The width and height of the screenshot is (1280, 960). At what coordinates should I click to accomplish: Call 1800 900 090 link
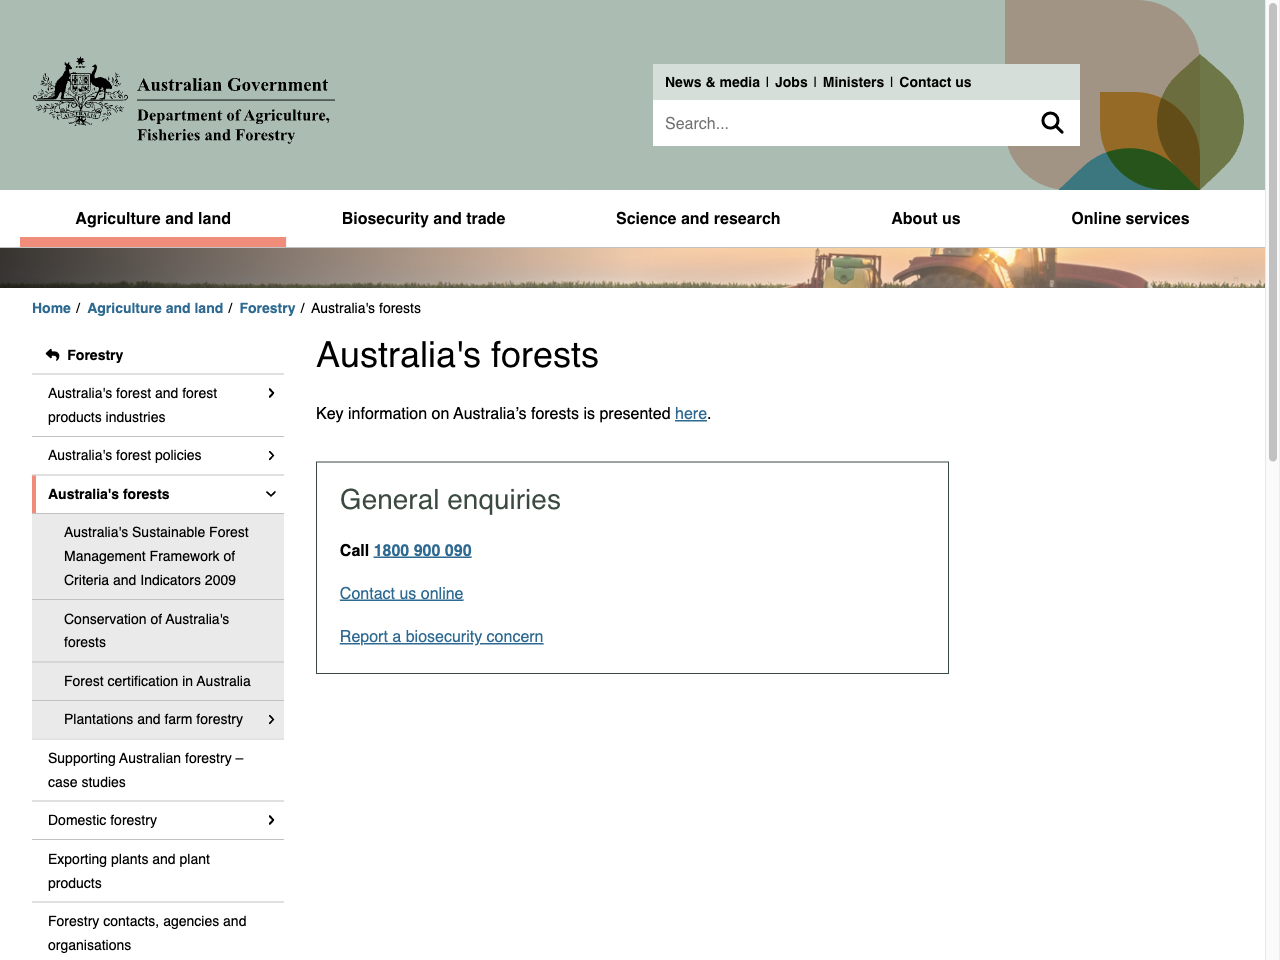pos(422,550)
